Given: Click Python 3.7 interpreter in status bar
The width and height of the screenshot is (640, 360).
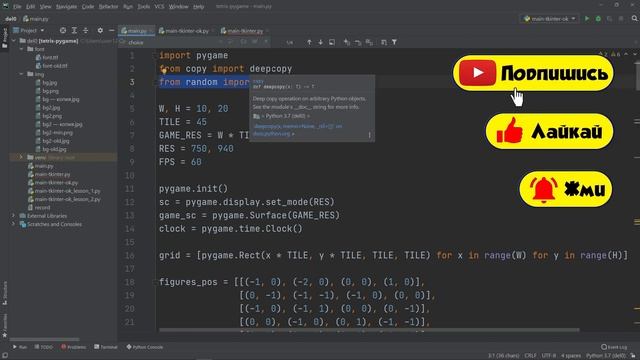Looking at the screenshot, I should pos(606,356).
